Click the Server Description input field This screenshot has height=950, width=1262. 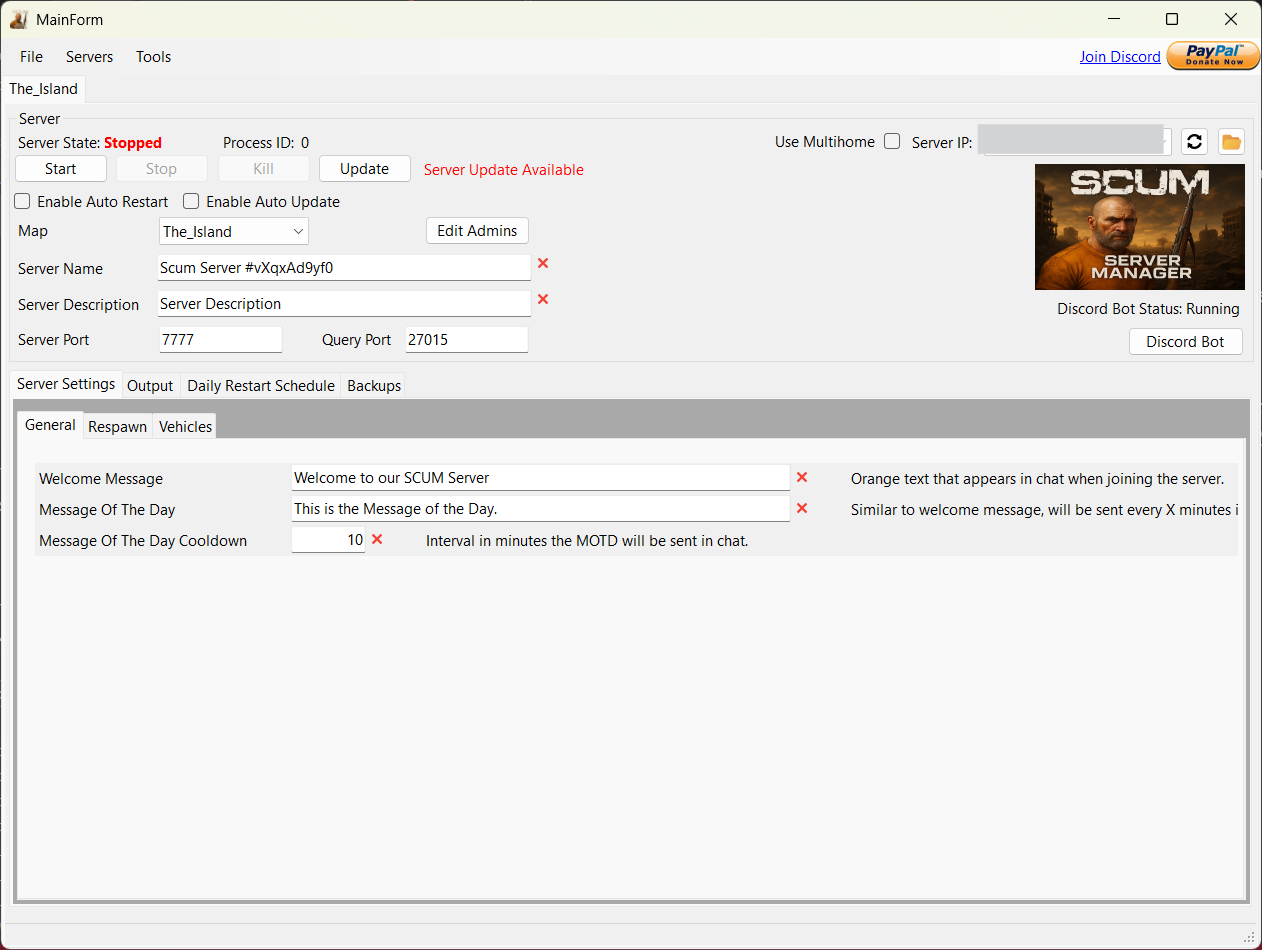pyautogui.click(x=344, y=304)
